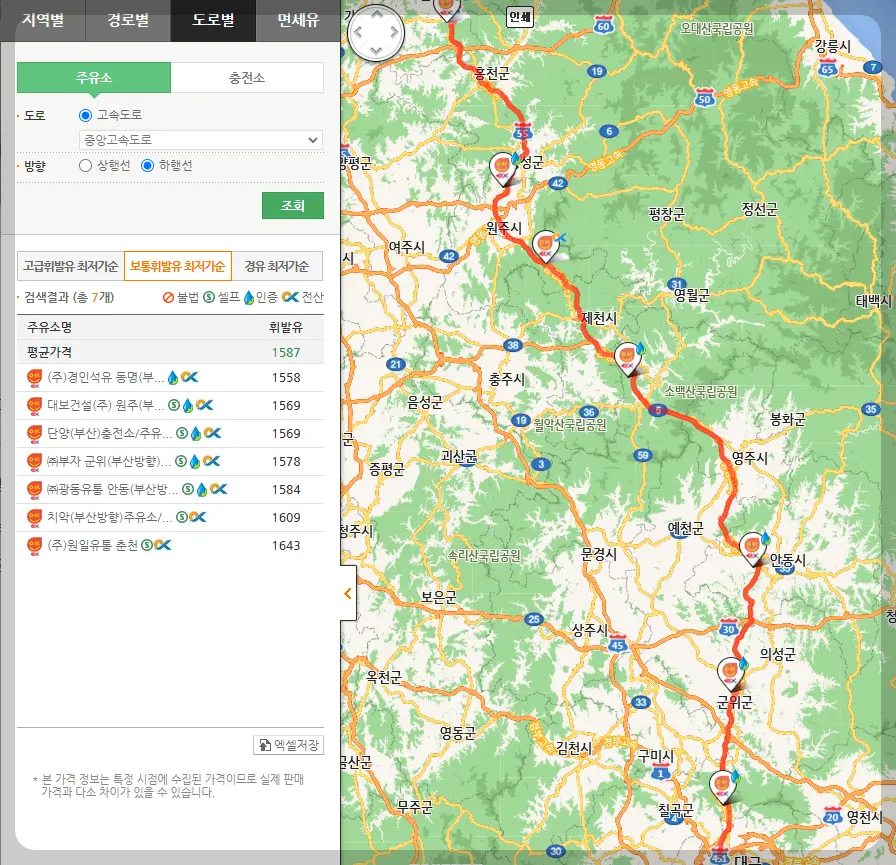Open the (주)원일유통 춘천 station row
896x865 pixels.
[170, 546]
